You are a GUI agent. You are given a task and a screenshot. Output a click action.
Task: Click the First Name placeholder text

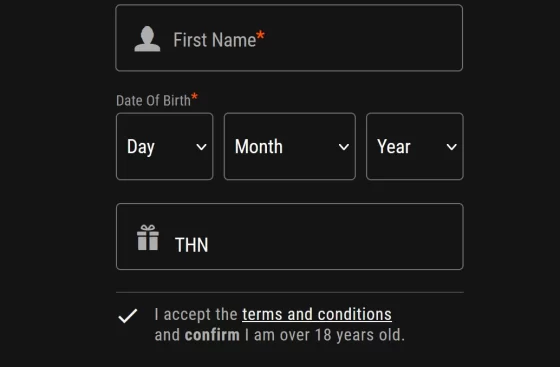click(215, 40)
